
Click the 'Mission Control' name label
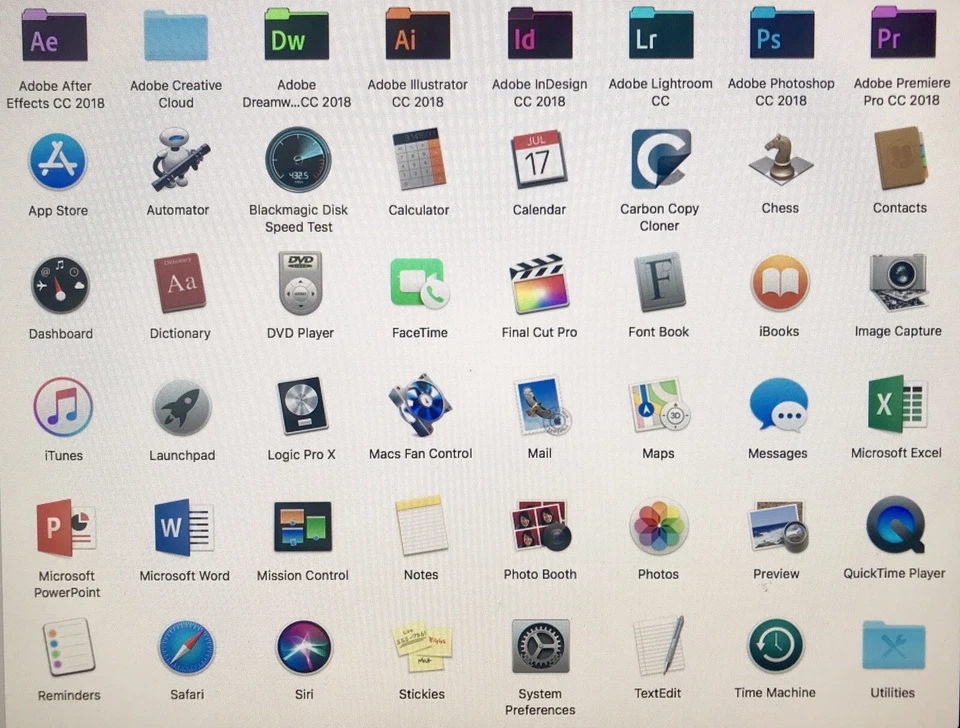click(x=302, y=576)
